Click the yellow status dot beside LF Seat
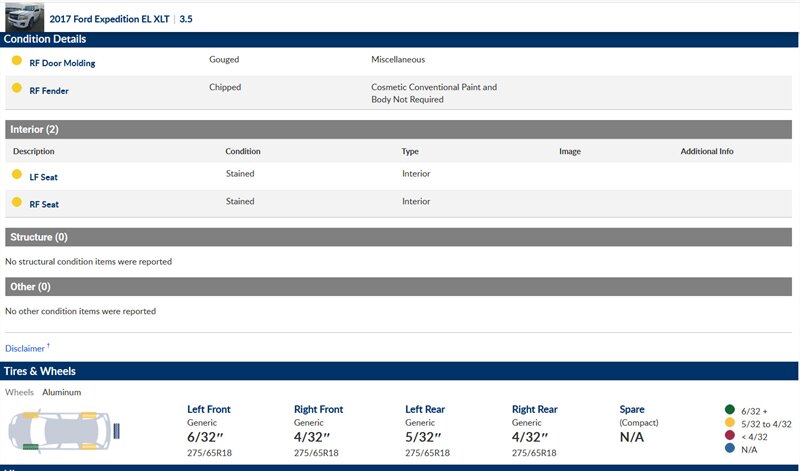Screen dimensions: 800x471 click(16, 175)
